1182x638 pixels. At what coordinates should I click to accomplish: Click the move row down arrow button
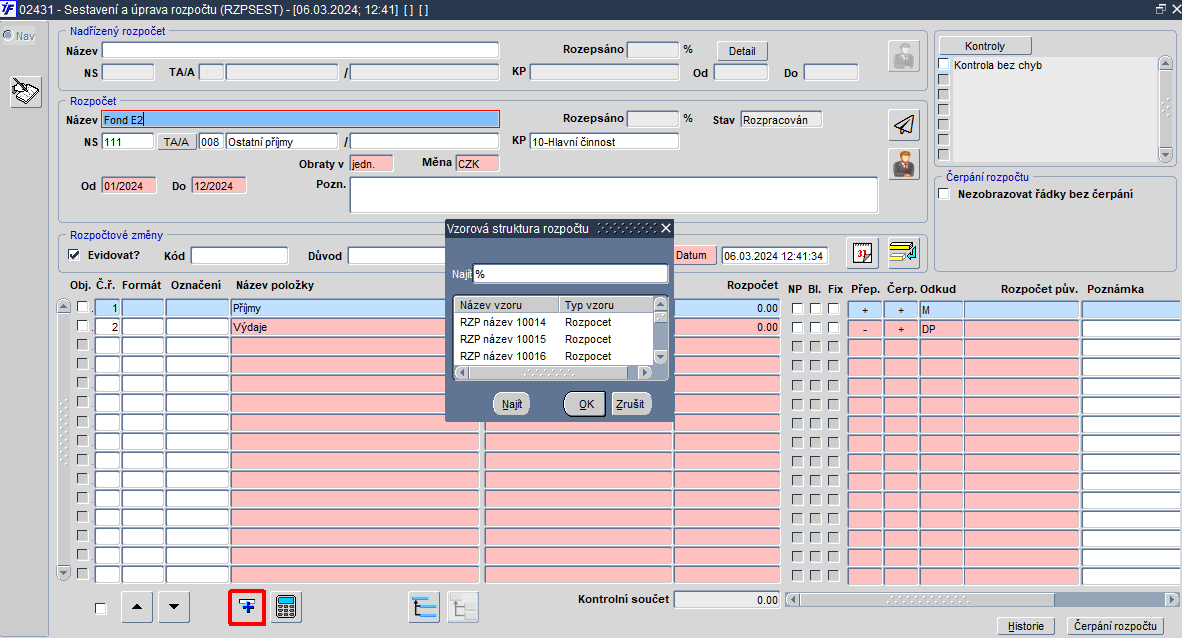click(174, 607)
